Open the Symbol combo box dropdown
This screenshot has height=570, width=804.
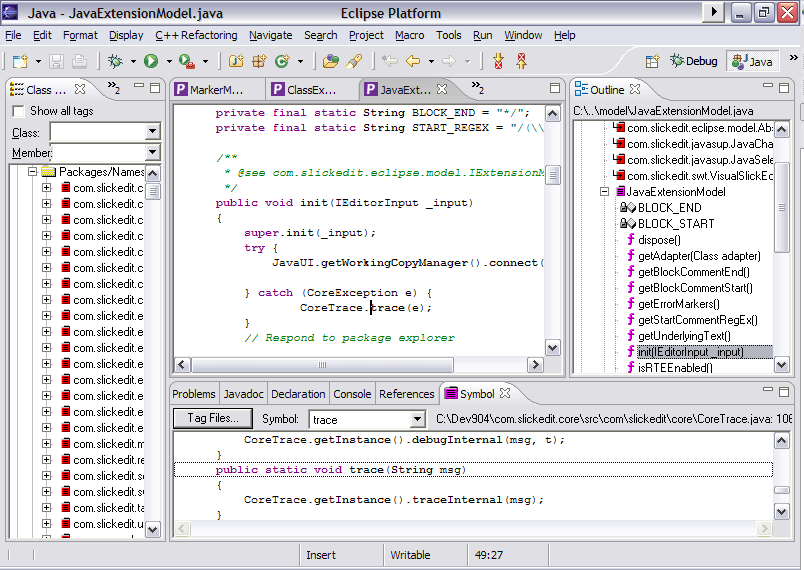[418, 420]
